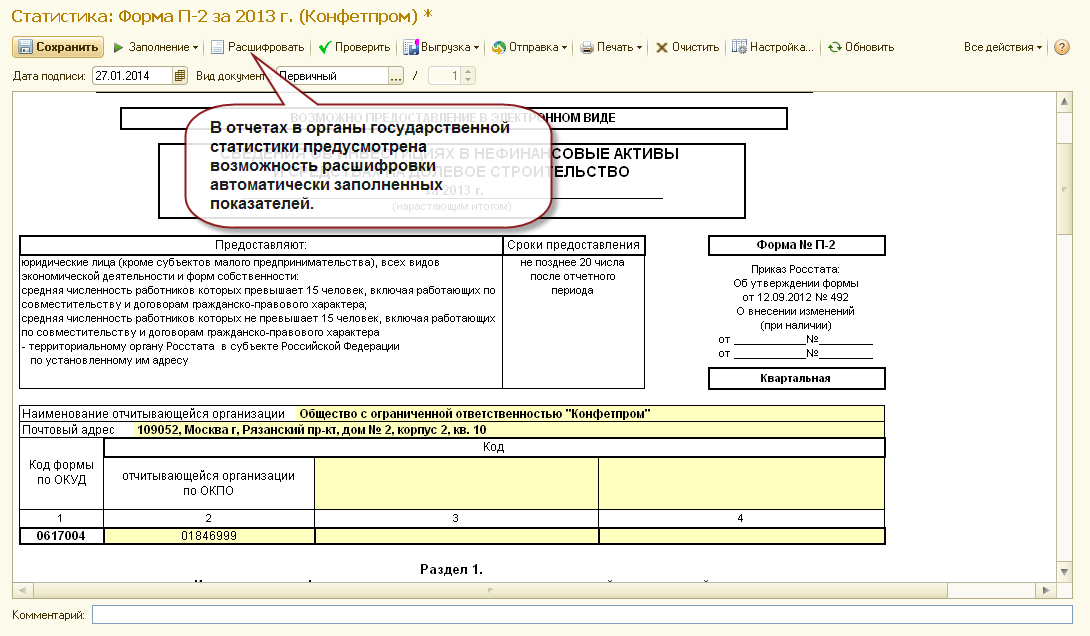Decrease the correction number with the down arrow

pyautogui.click(x=468, y=80)
